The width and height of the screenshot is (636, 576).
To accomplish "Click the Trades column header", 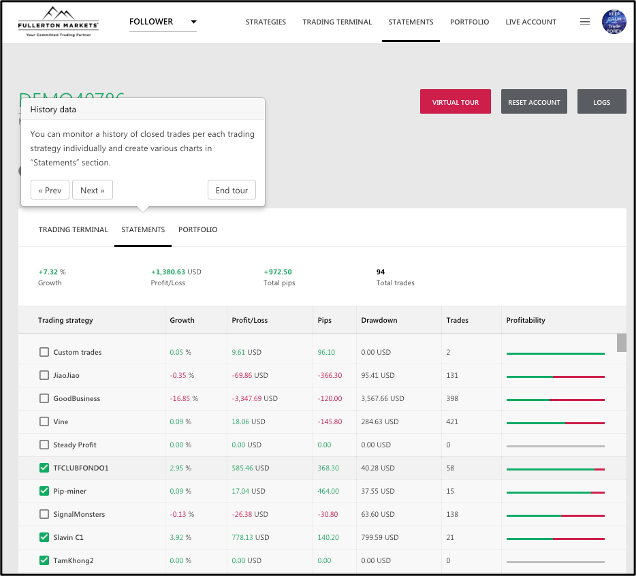I will tap(457, 320).
